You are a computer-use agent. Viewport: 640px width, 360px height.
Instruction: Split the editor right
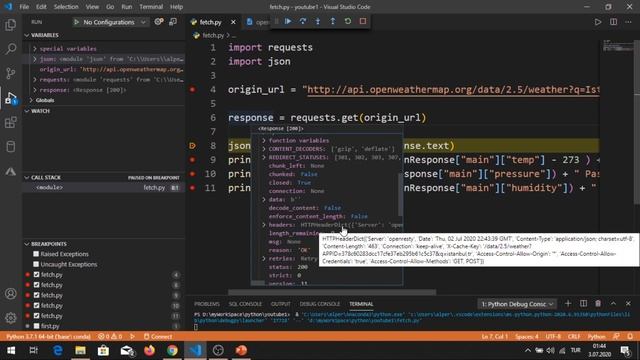(613, 22)
